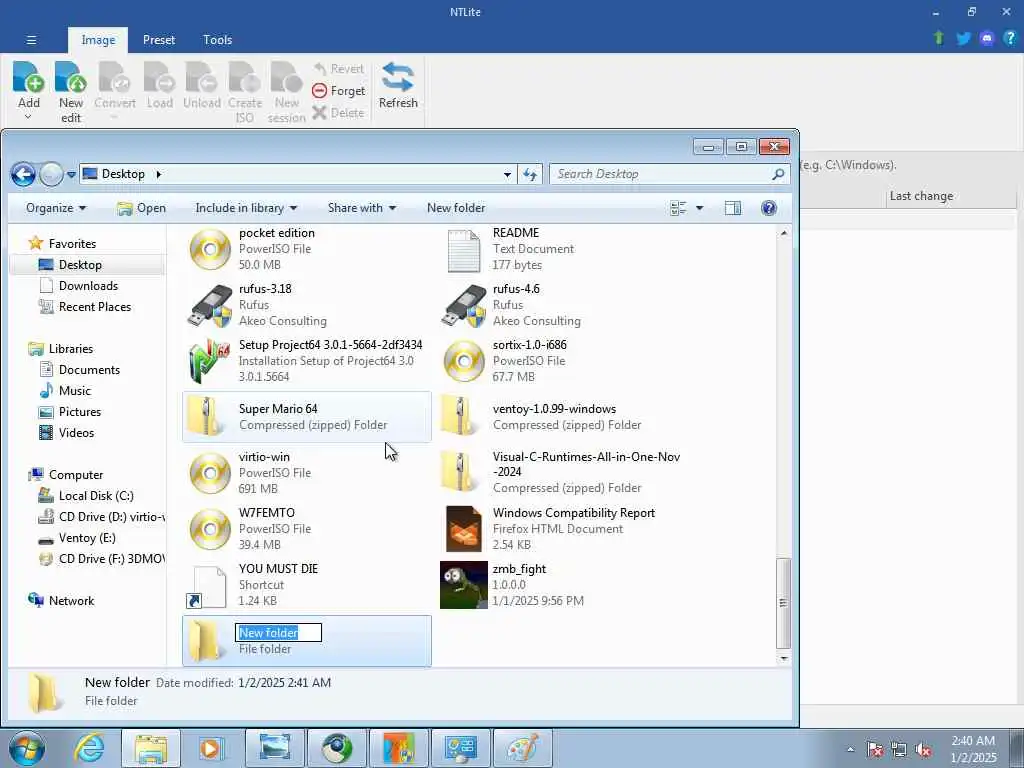Select Desktop in navigation pane

[x=80, y=264]
